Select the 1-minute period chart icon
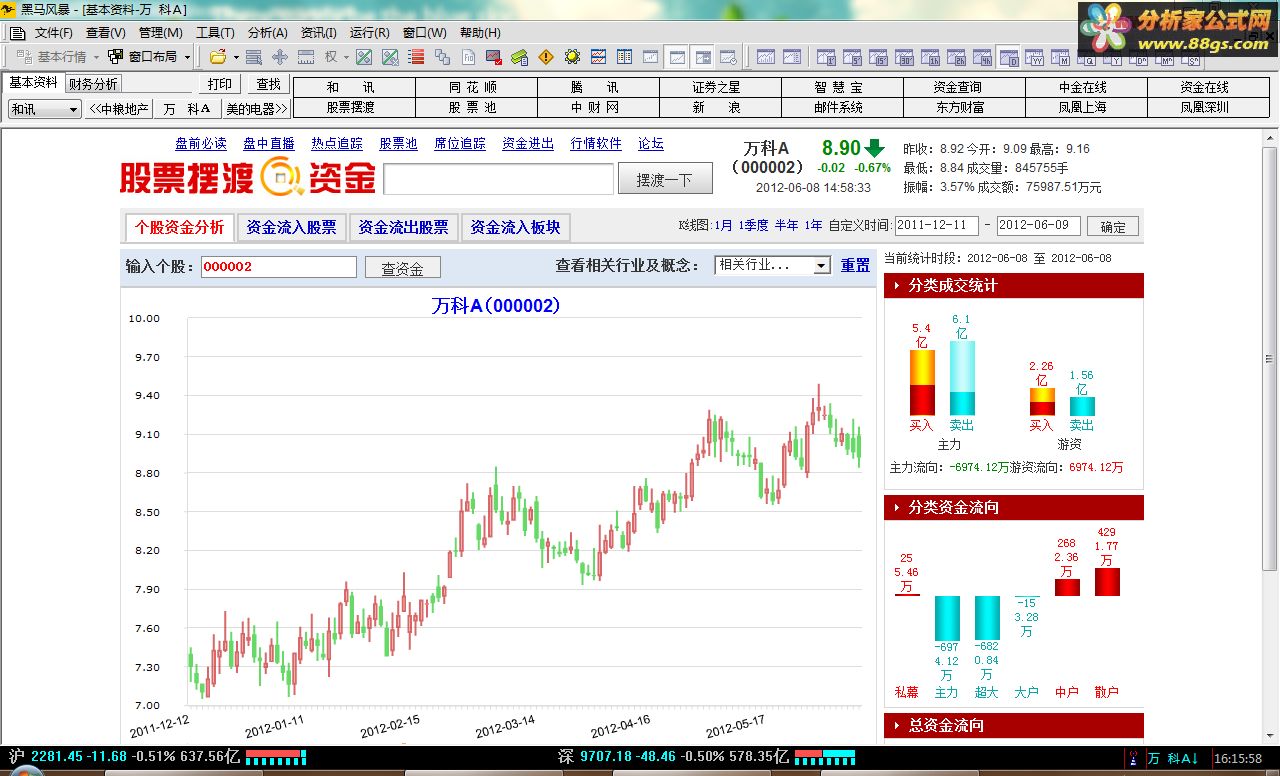The image size is (1280, 776). coord(826,57)
